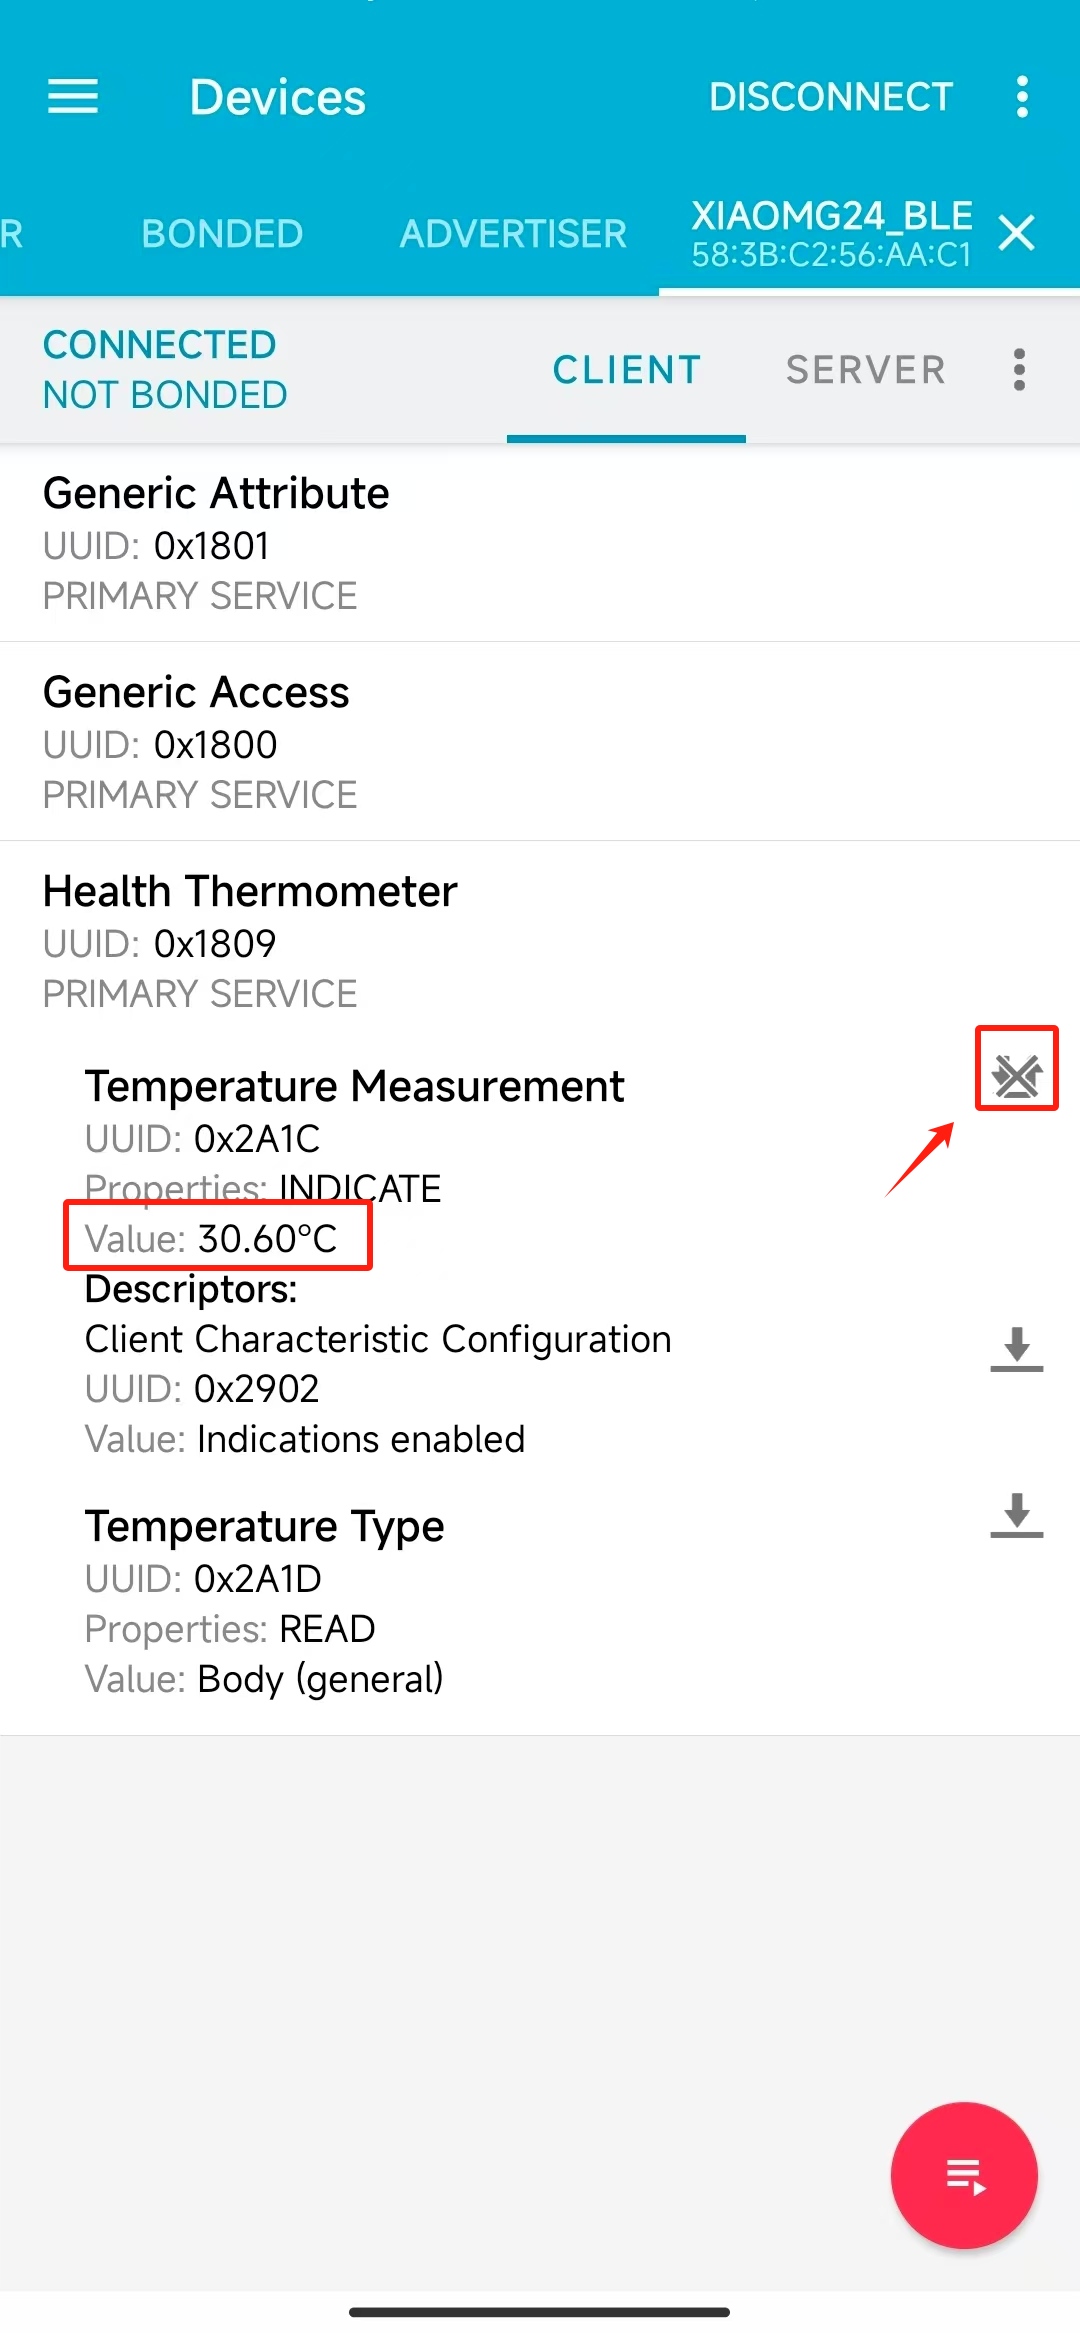Switch to the SERVER tab
Image resolution: width=1080 pixels, height=2333 pixels.
click(x=865, y=370)
